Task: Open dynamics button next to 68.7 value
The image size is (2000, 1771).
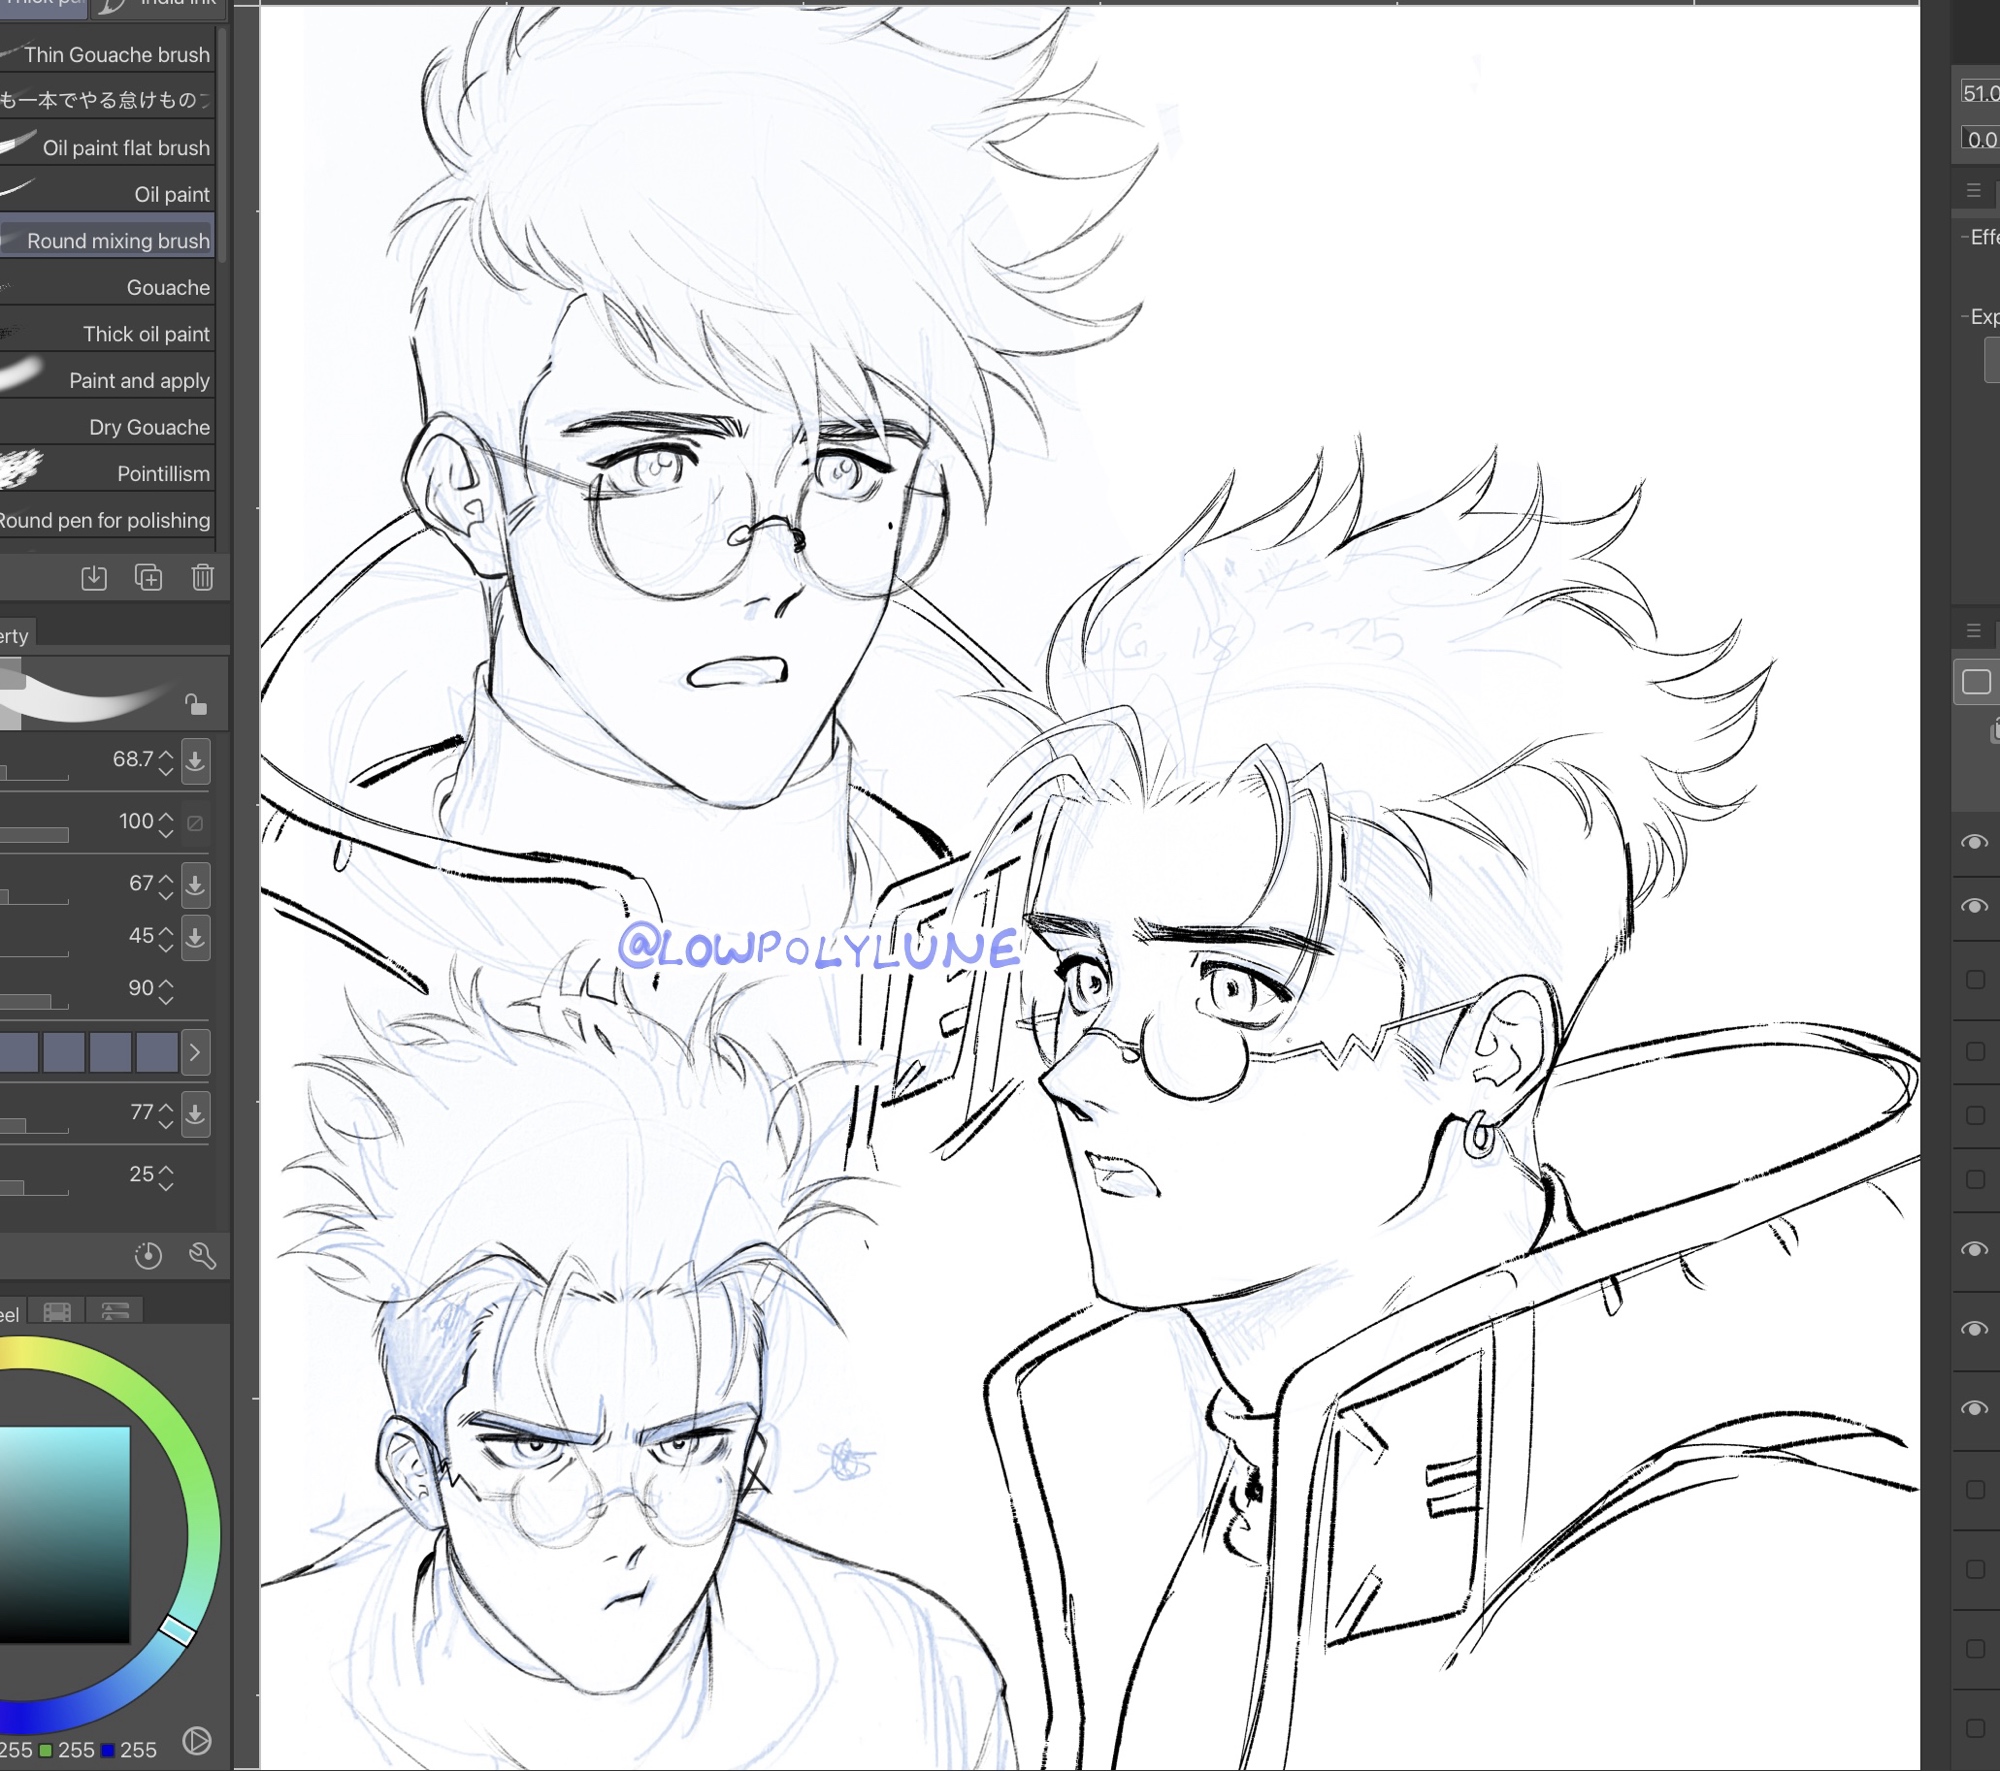Action: pyautogui.click(x=196, y=761)
